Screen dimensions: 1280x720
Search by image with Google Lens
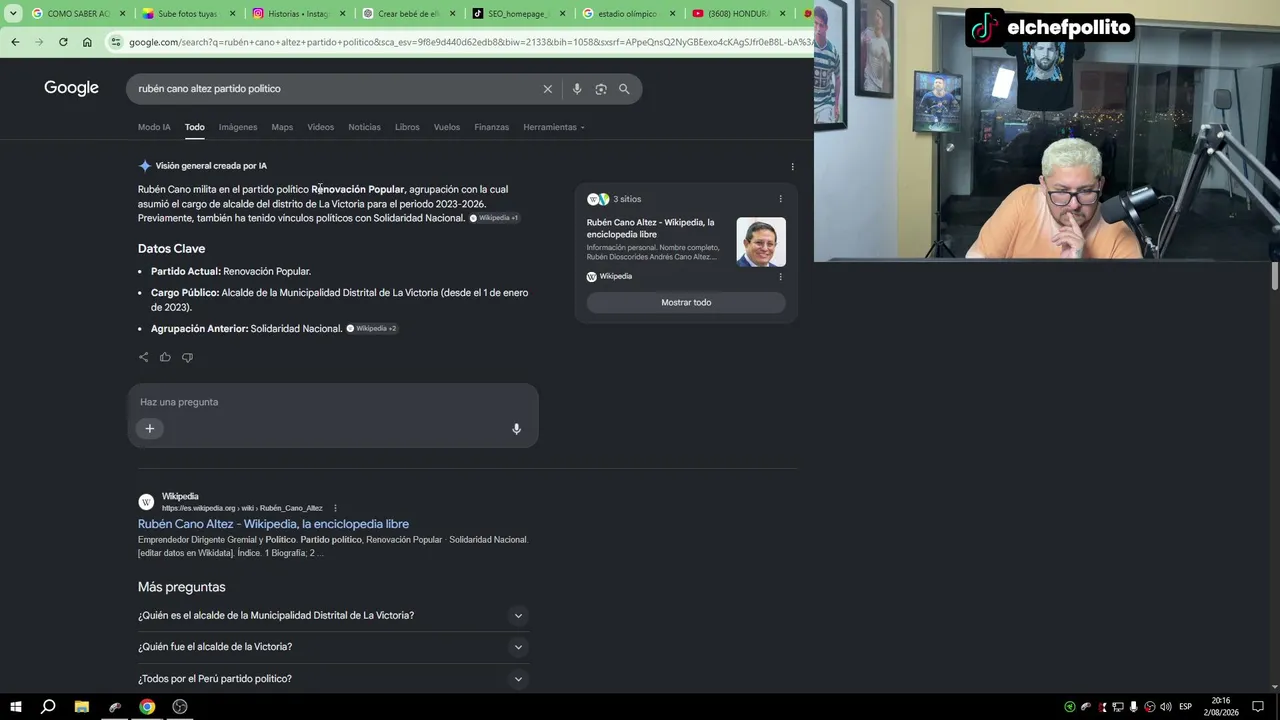click(x=601, y=89)
